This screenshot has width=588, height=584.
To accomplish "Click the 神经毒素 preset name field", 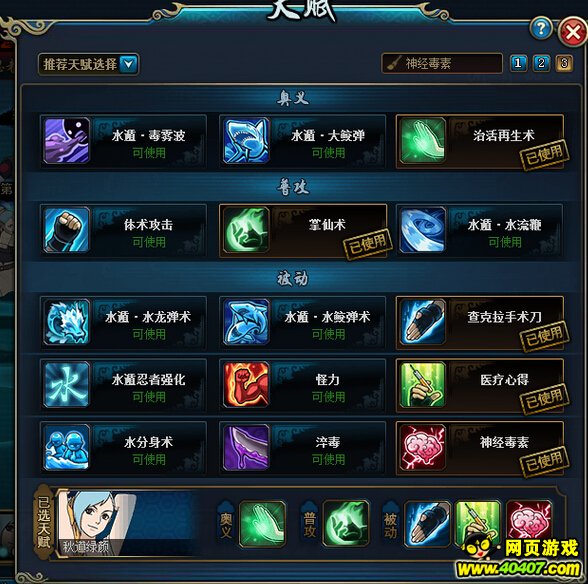I will (442, 63).
